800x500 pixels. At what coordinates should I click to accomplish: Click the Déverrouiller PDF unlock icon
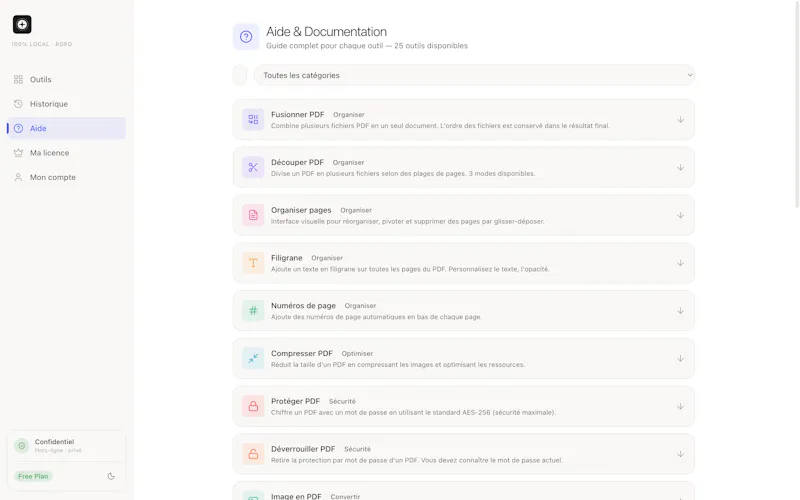[x=253, y=454]
